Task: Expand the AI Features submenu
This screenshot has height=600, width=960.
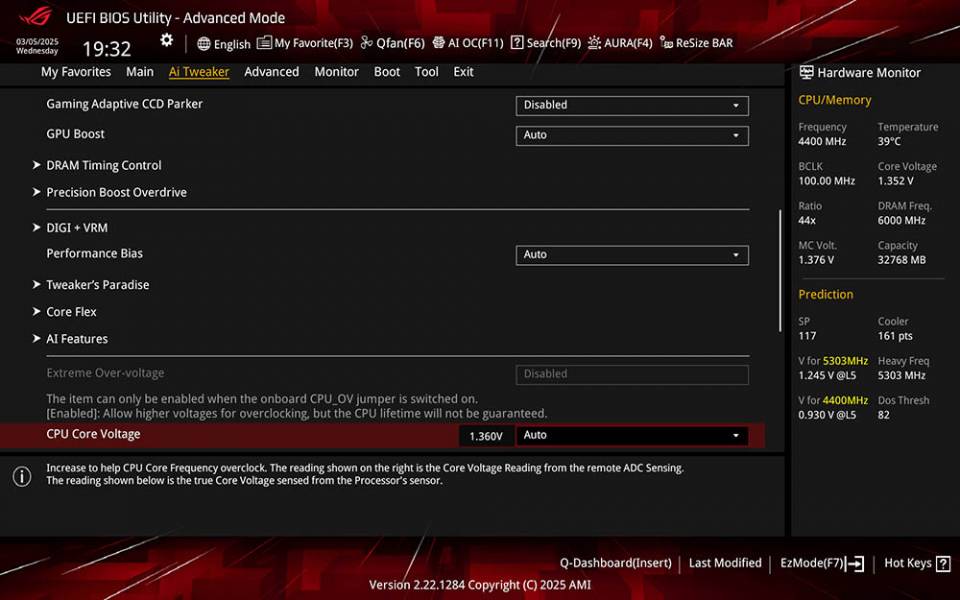Action: [77, 339]
